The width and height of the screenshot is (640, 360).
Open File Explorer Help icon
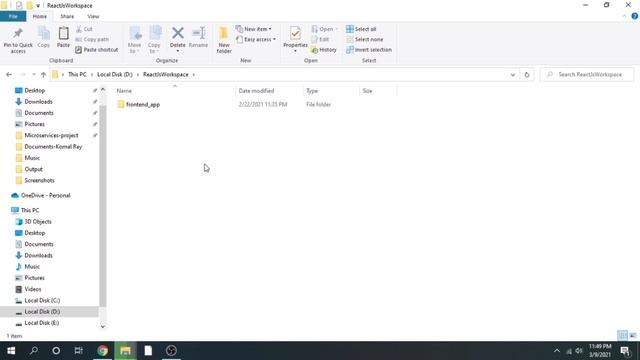(635, 16)
